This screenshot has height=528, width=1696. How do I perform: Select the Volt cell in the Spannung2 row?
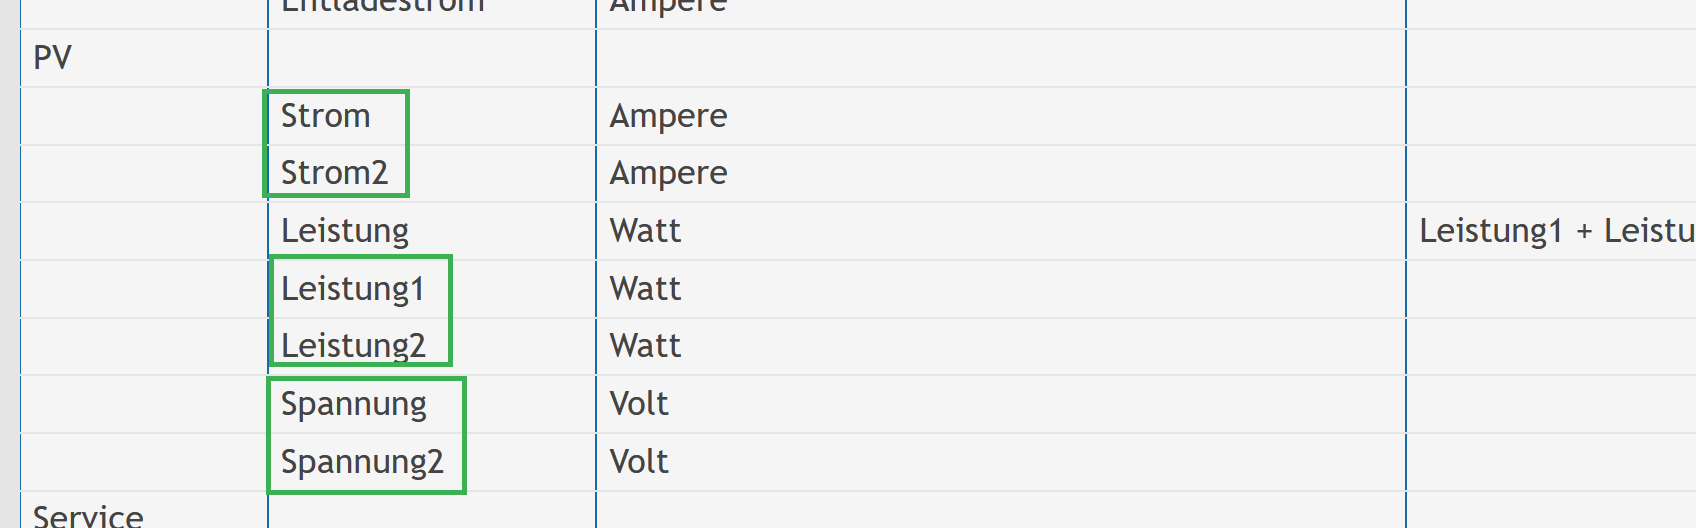tap(640, 462)
